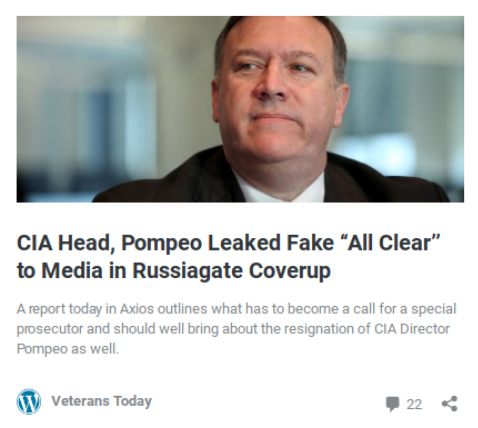Image resolution: width=478 pixels, height=428 pixels.
Task: Open the 22 comments count
Action: point(414,404)
